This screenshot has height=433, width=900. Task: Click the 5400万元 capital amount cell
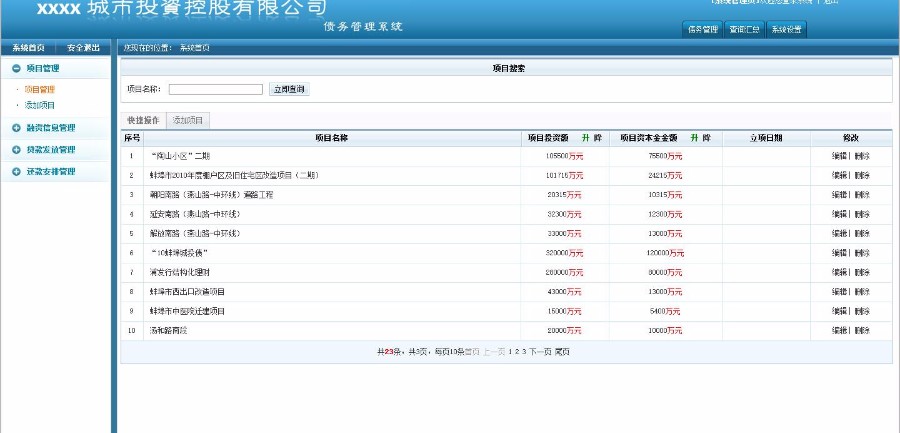pyautogui.click(x=665, y=311)
